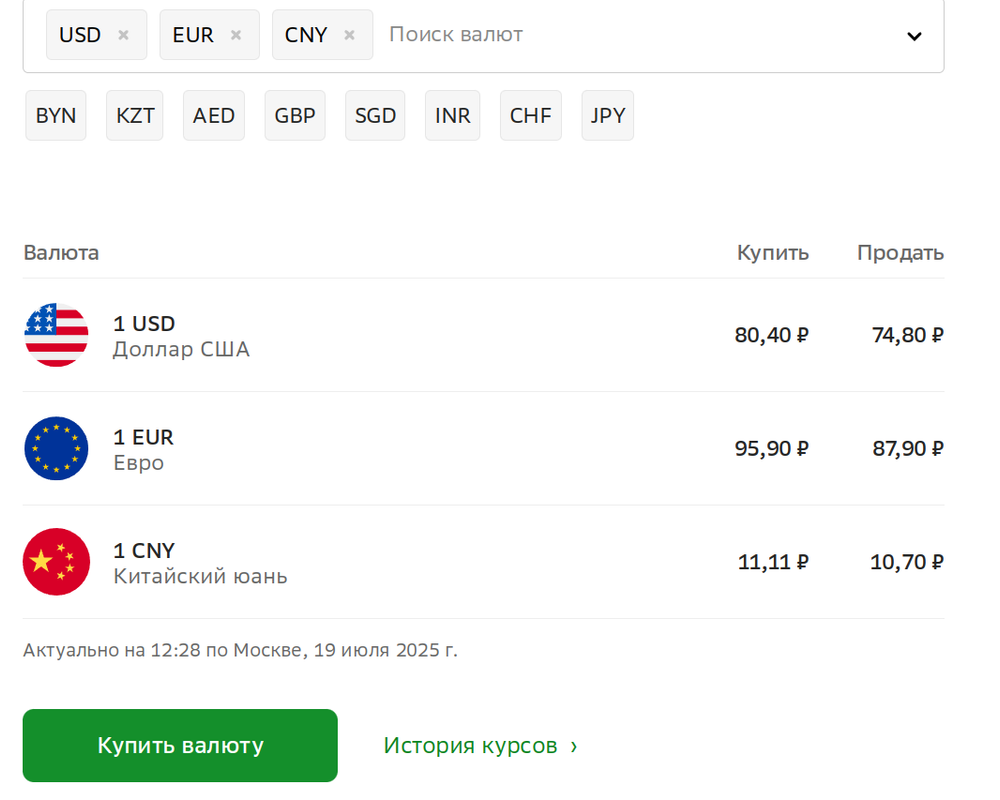Pick the JPY quick currency
This screenshot has width=1000, height=800.
click(x=607, y=115)
